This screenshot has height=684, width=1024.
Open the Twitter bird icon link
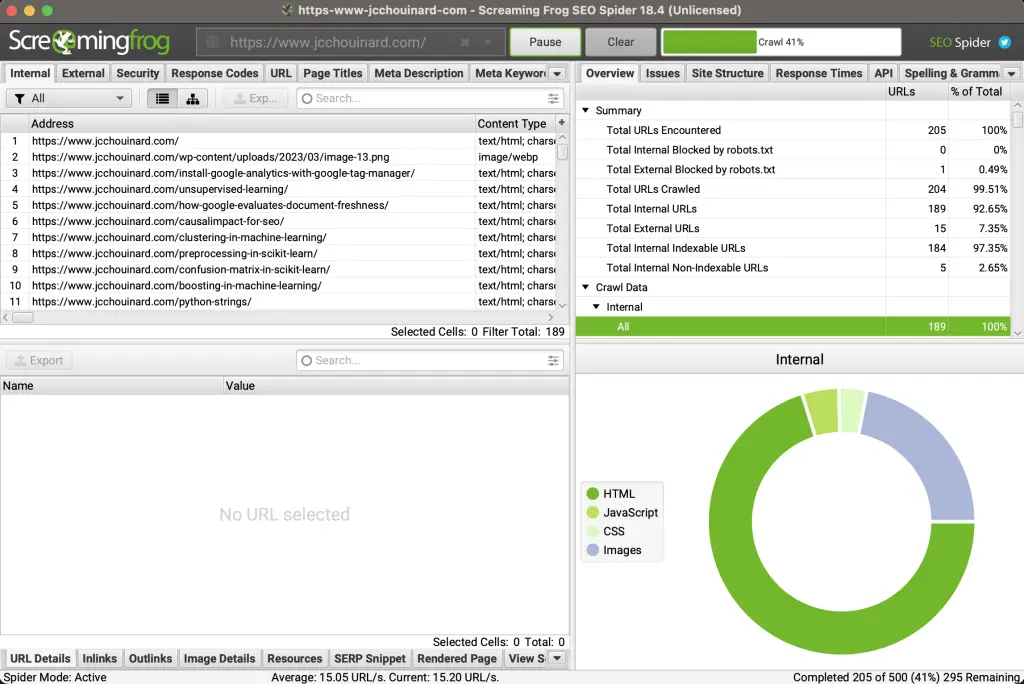1004,42
